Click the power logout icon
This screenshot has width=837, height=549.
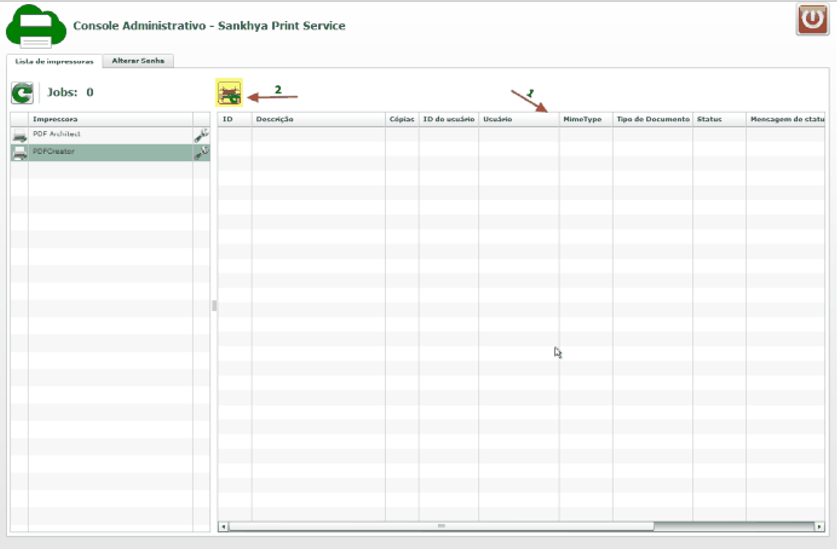point(812,20)
